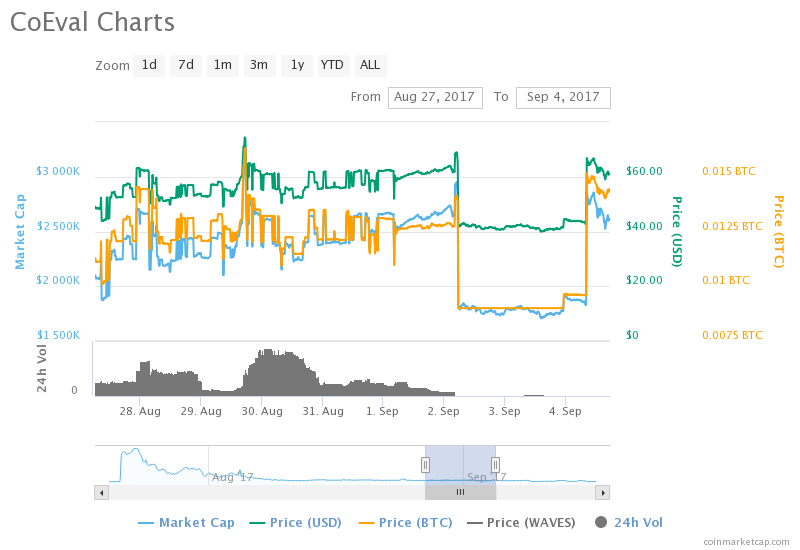Image resolution: width=800 pixels, height=550 pixels.
Task: Set zoom range to 1y
Action: [x=297, y=65]
